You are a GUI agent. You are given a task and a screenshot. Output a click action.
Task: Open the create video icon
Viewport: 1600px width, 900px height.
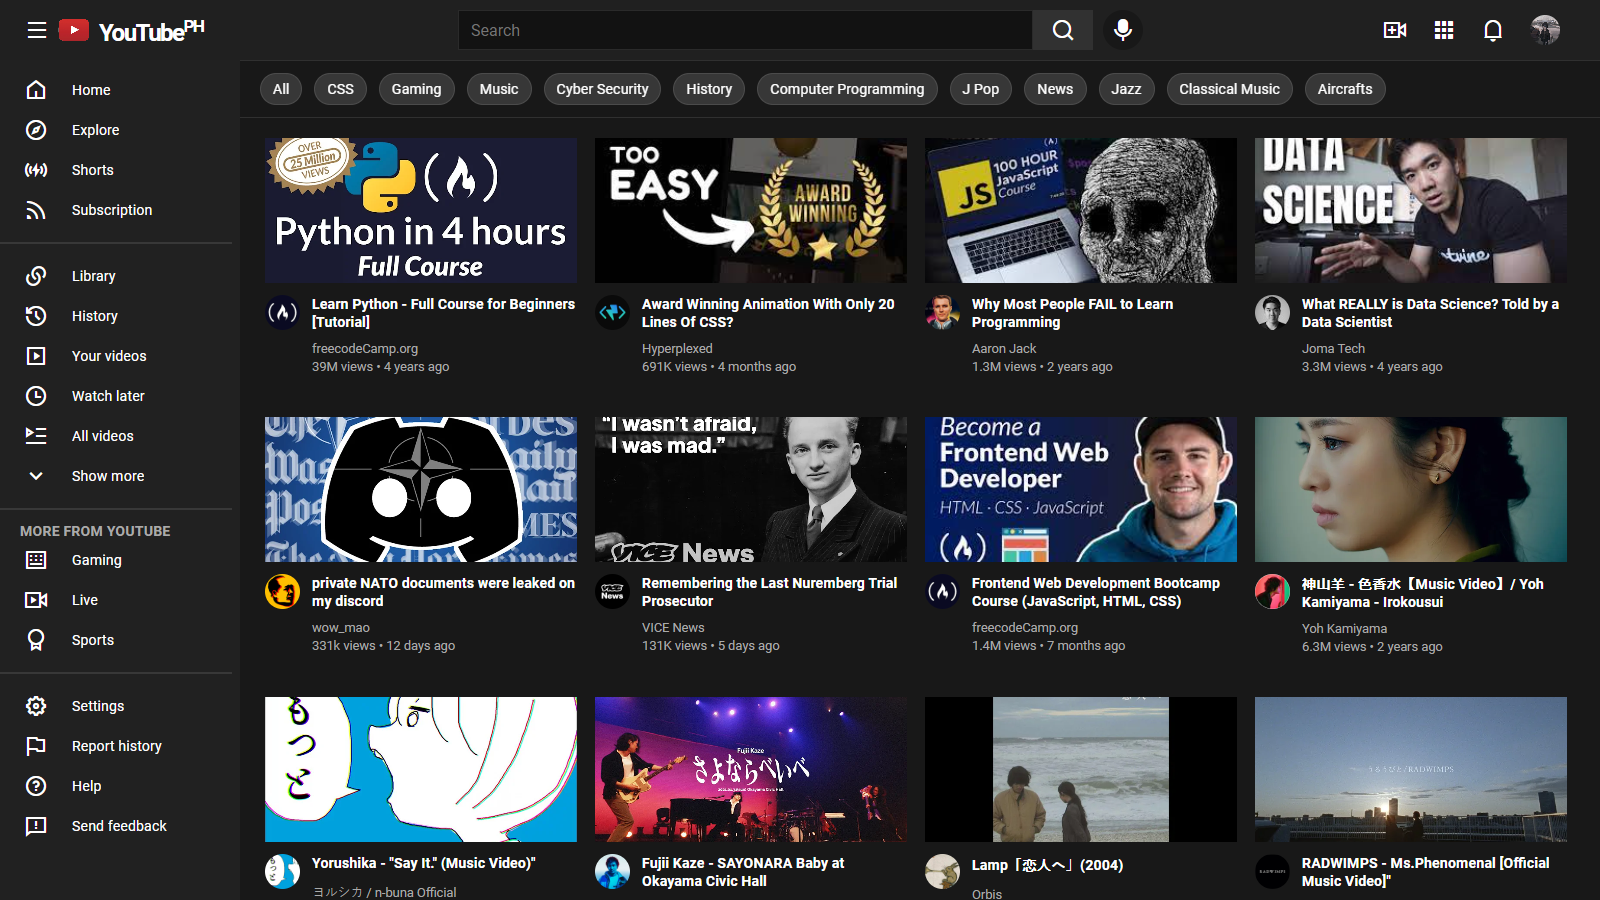[1395, 30]
